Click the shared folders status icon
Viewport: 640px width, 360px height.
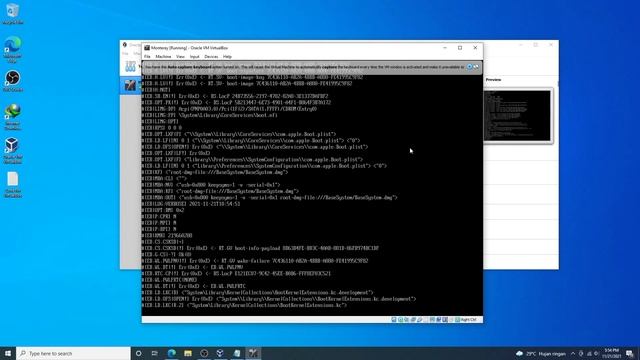tap(425, 320)
